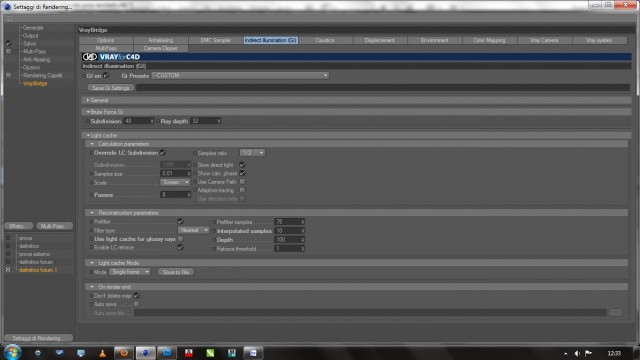
Task: Show hidden tray icons arrow
Action: 566,353
